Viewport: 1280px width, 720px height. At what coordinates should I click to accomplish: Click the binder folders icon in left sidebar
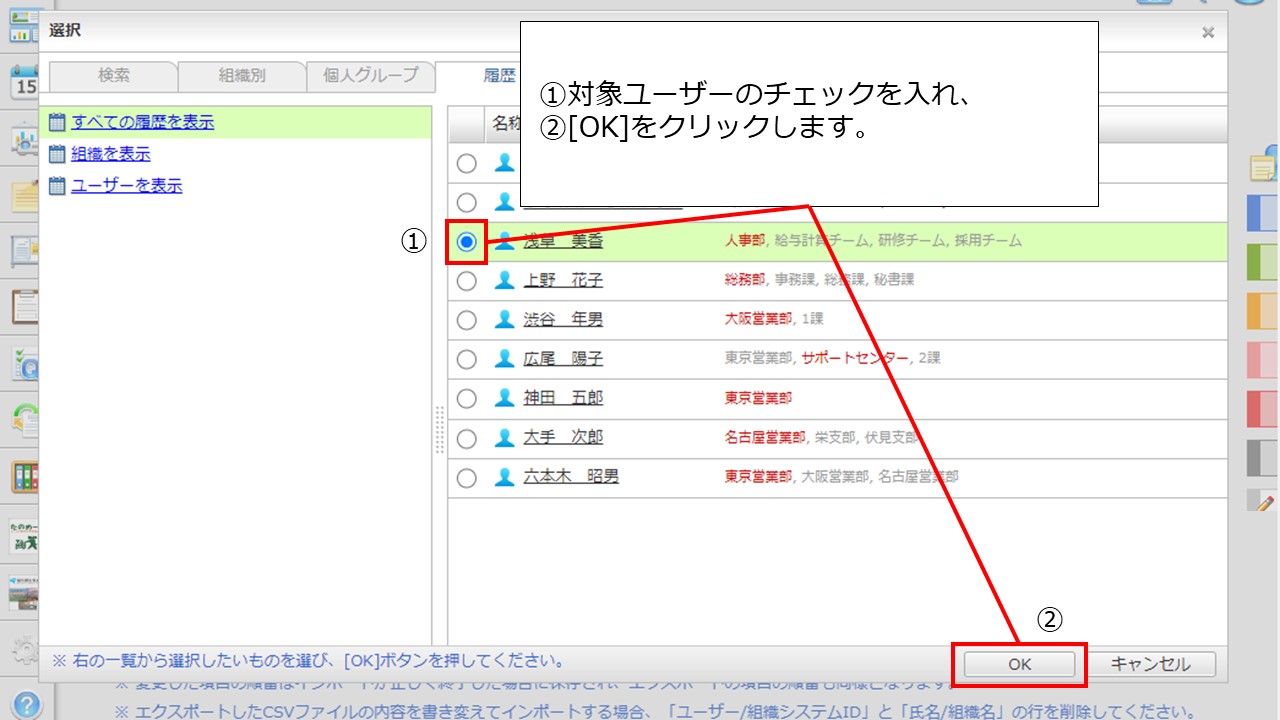tap(24, 476)
